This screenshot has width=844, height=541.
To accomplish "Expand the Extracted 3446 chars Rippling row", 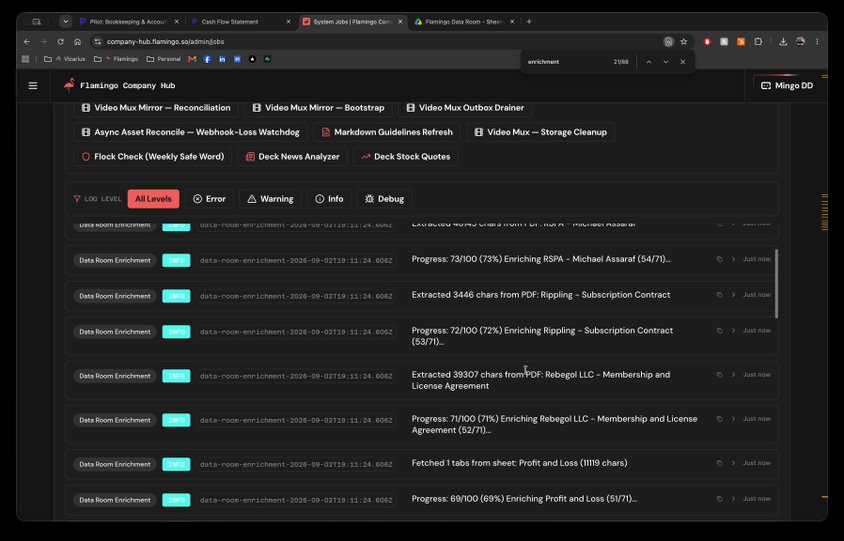I will tap(733, 295).
